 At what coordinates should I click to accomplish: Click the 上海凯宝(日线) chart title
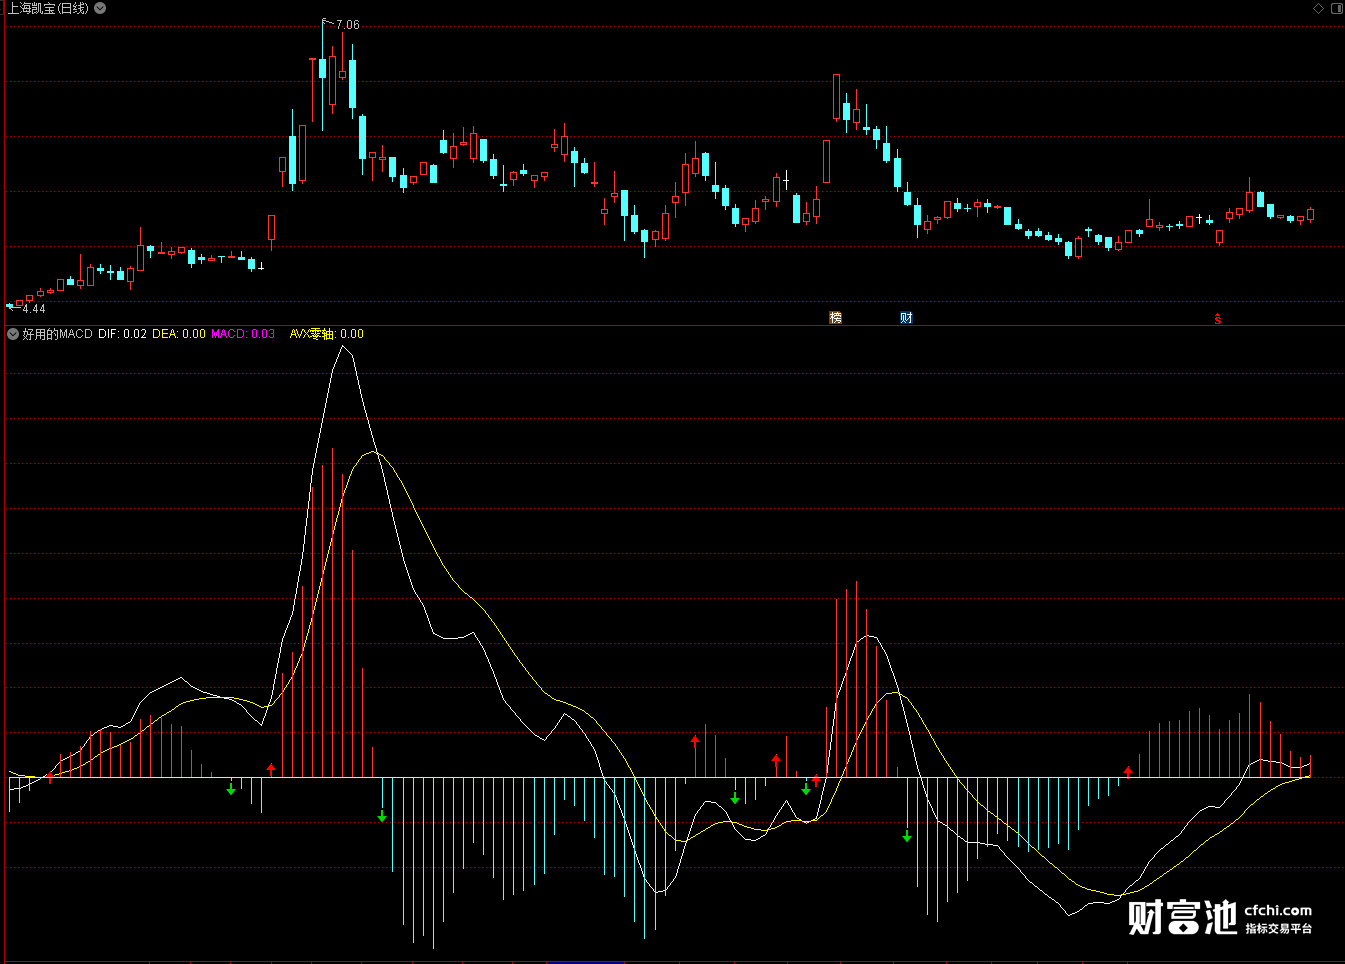pos(48,8)
